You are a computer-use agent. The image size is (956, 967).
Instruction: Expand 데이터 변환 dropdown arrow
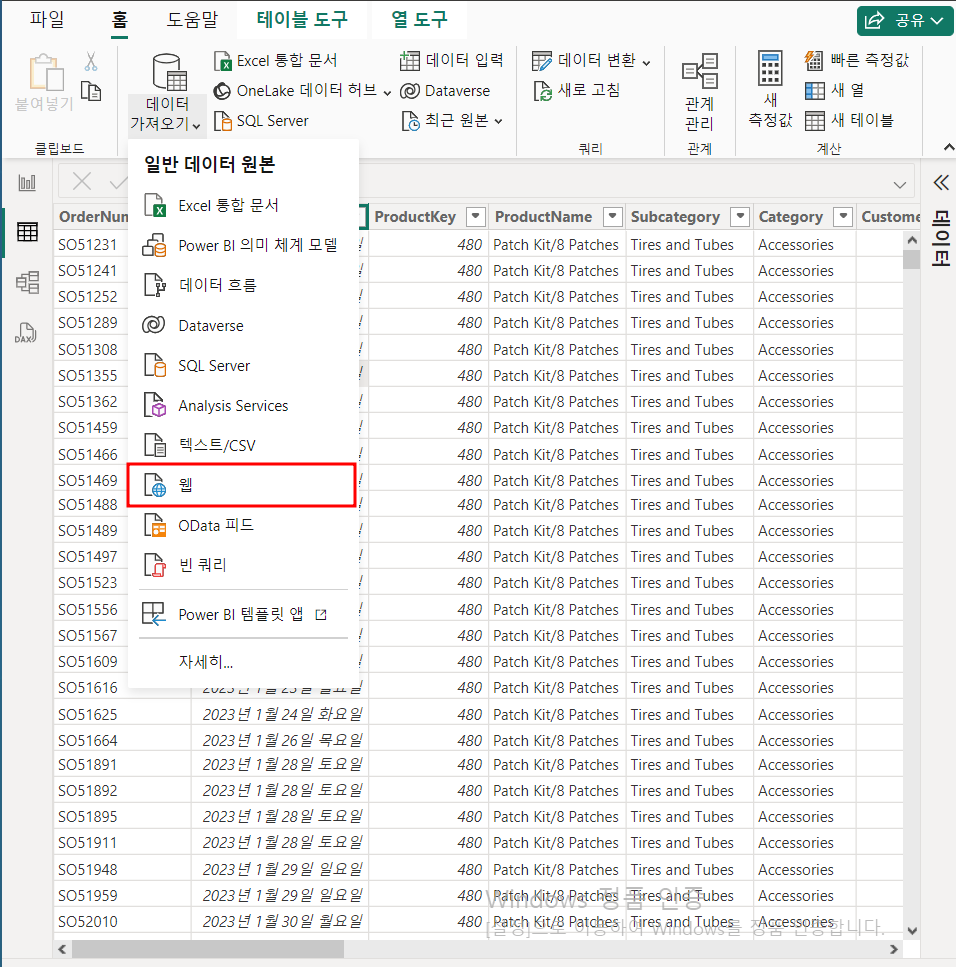coord(646,62)
